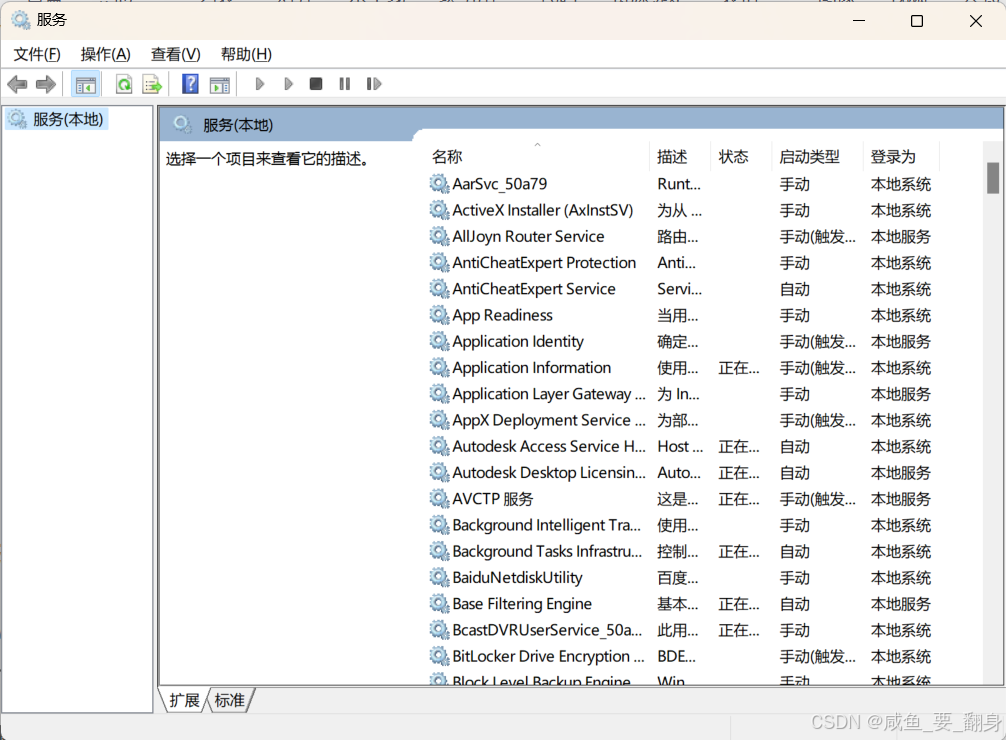Click the gear icon of Base Filtering Engine
The height and width of the screenshot is (740, 1006).
coord(439,604)
